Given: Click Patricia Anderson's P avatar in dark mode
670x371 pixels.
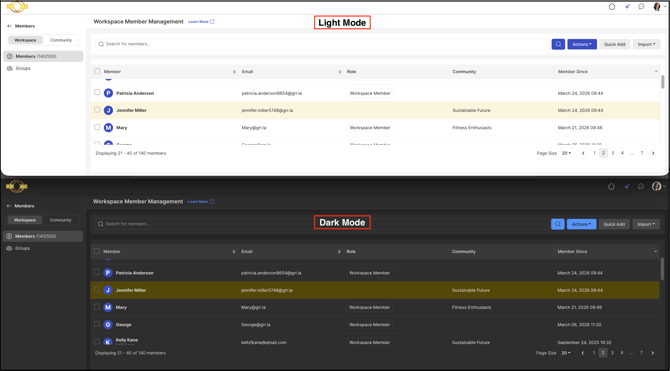Looking at the screenshot, I should 108,273.
